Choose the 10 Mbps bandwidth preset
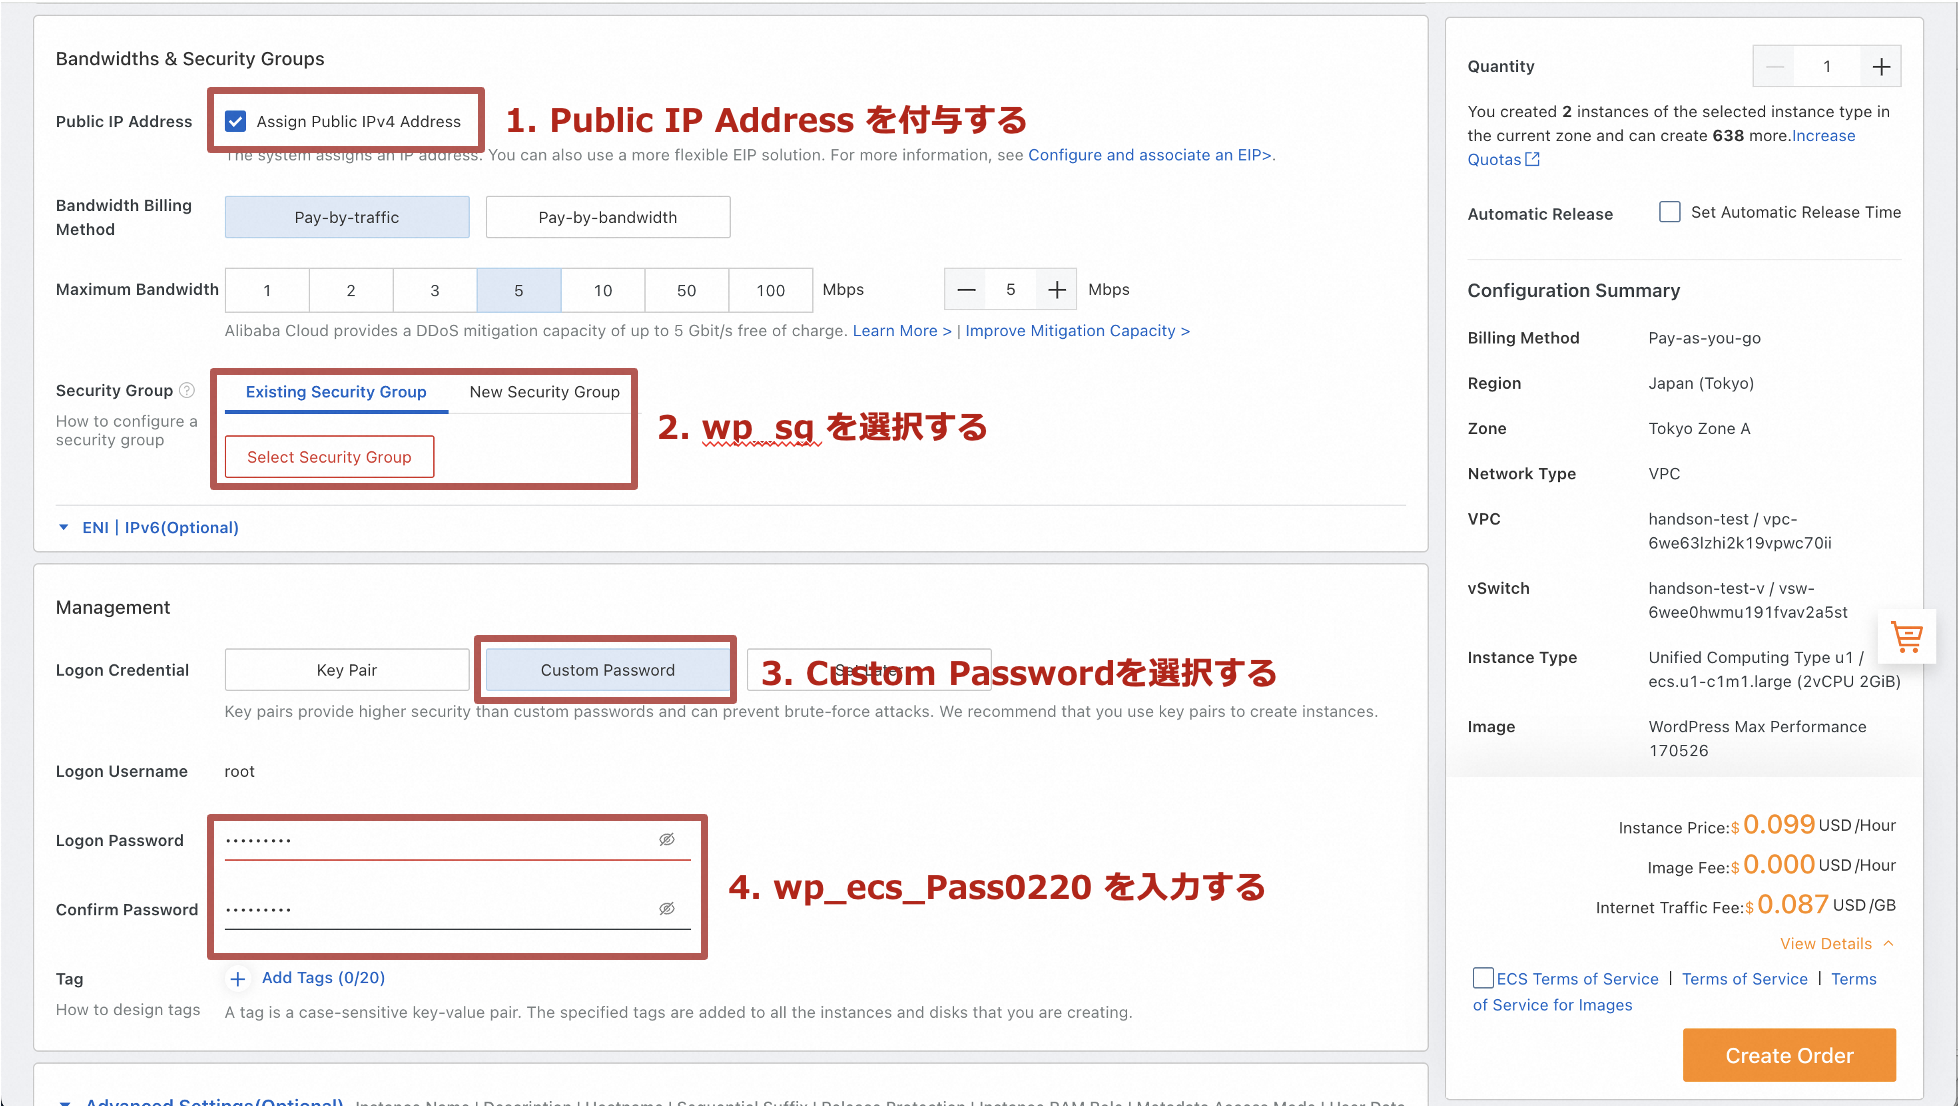Viewport: 1958px width, 1106px height. (603, 290)
